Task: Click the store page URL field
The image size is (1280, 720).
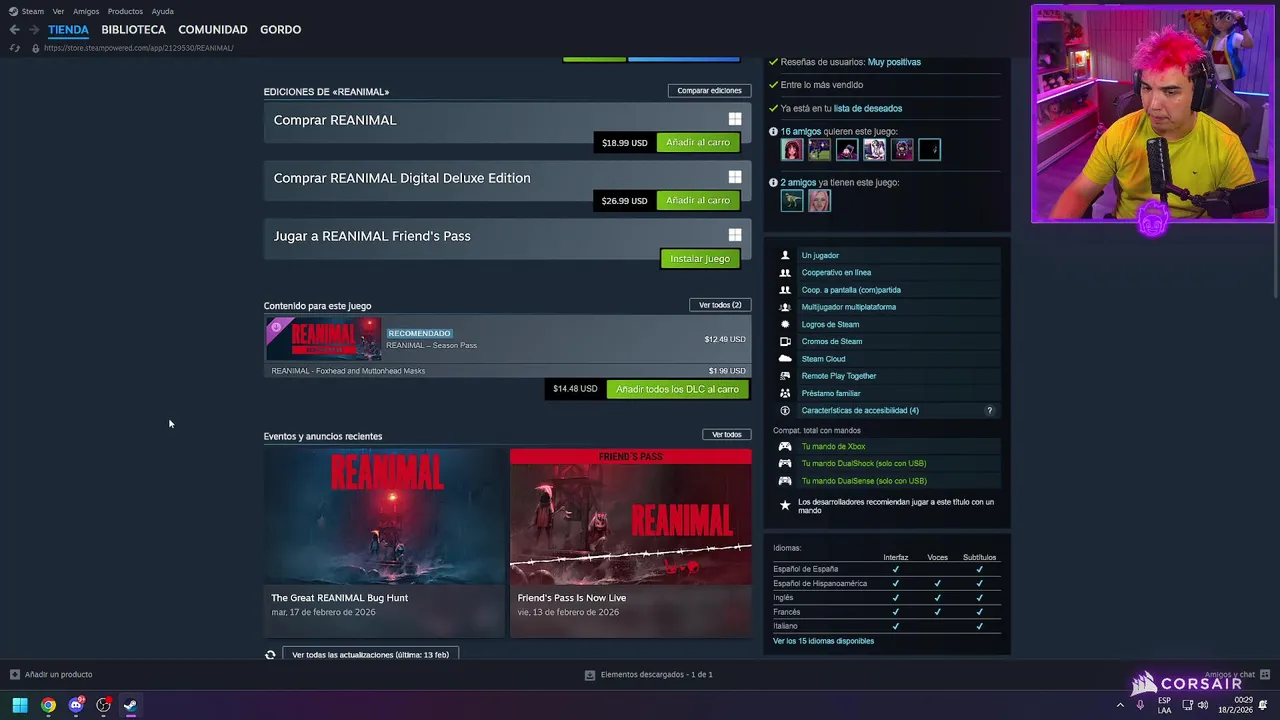Action: point(138,48)
